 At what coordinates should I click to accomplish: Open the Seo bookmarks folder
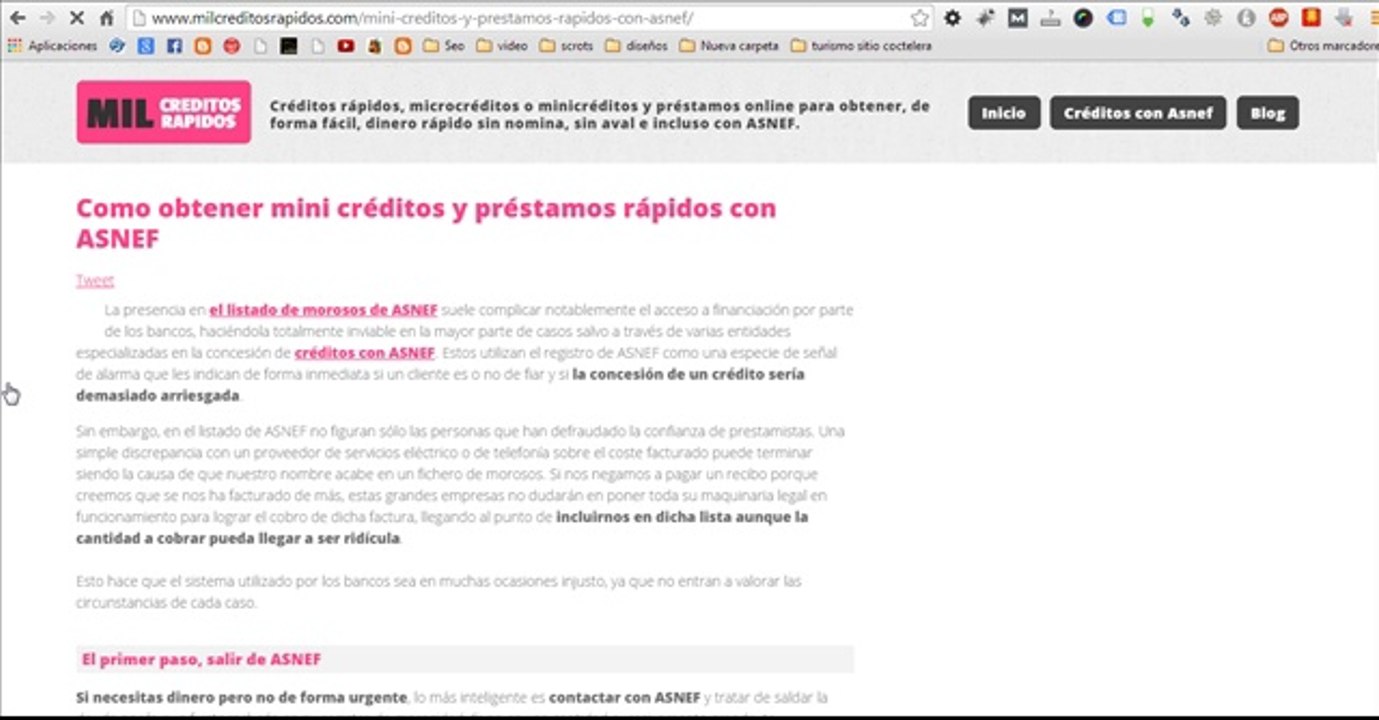point(444,46)
